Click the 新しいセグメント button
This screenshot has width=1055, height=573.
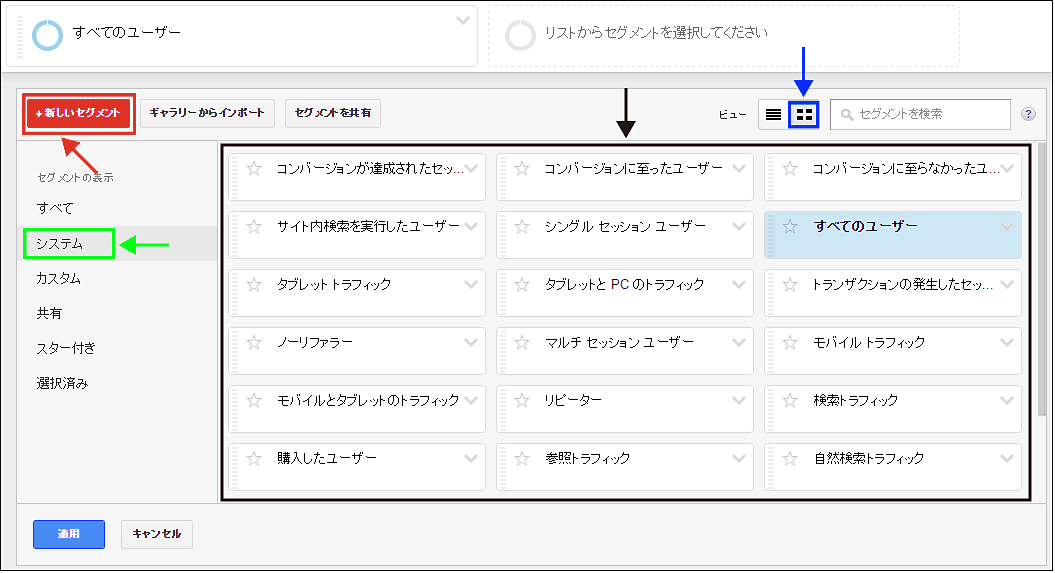(x=78, y=113)
